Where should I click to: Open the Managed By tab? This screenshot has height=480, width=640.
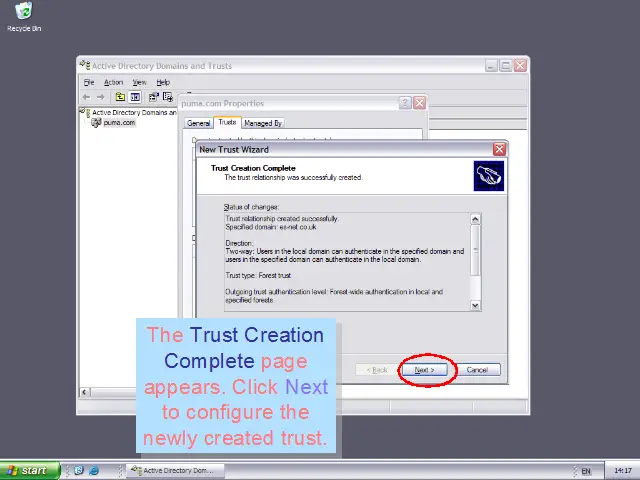point(263,123)
